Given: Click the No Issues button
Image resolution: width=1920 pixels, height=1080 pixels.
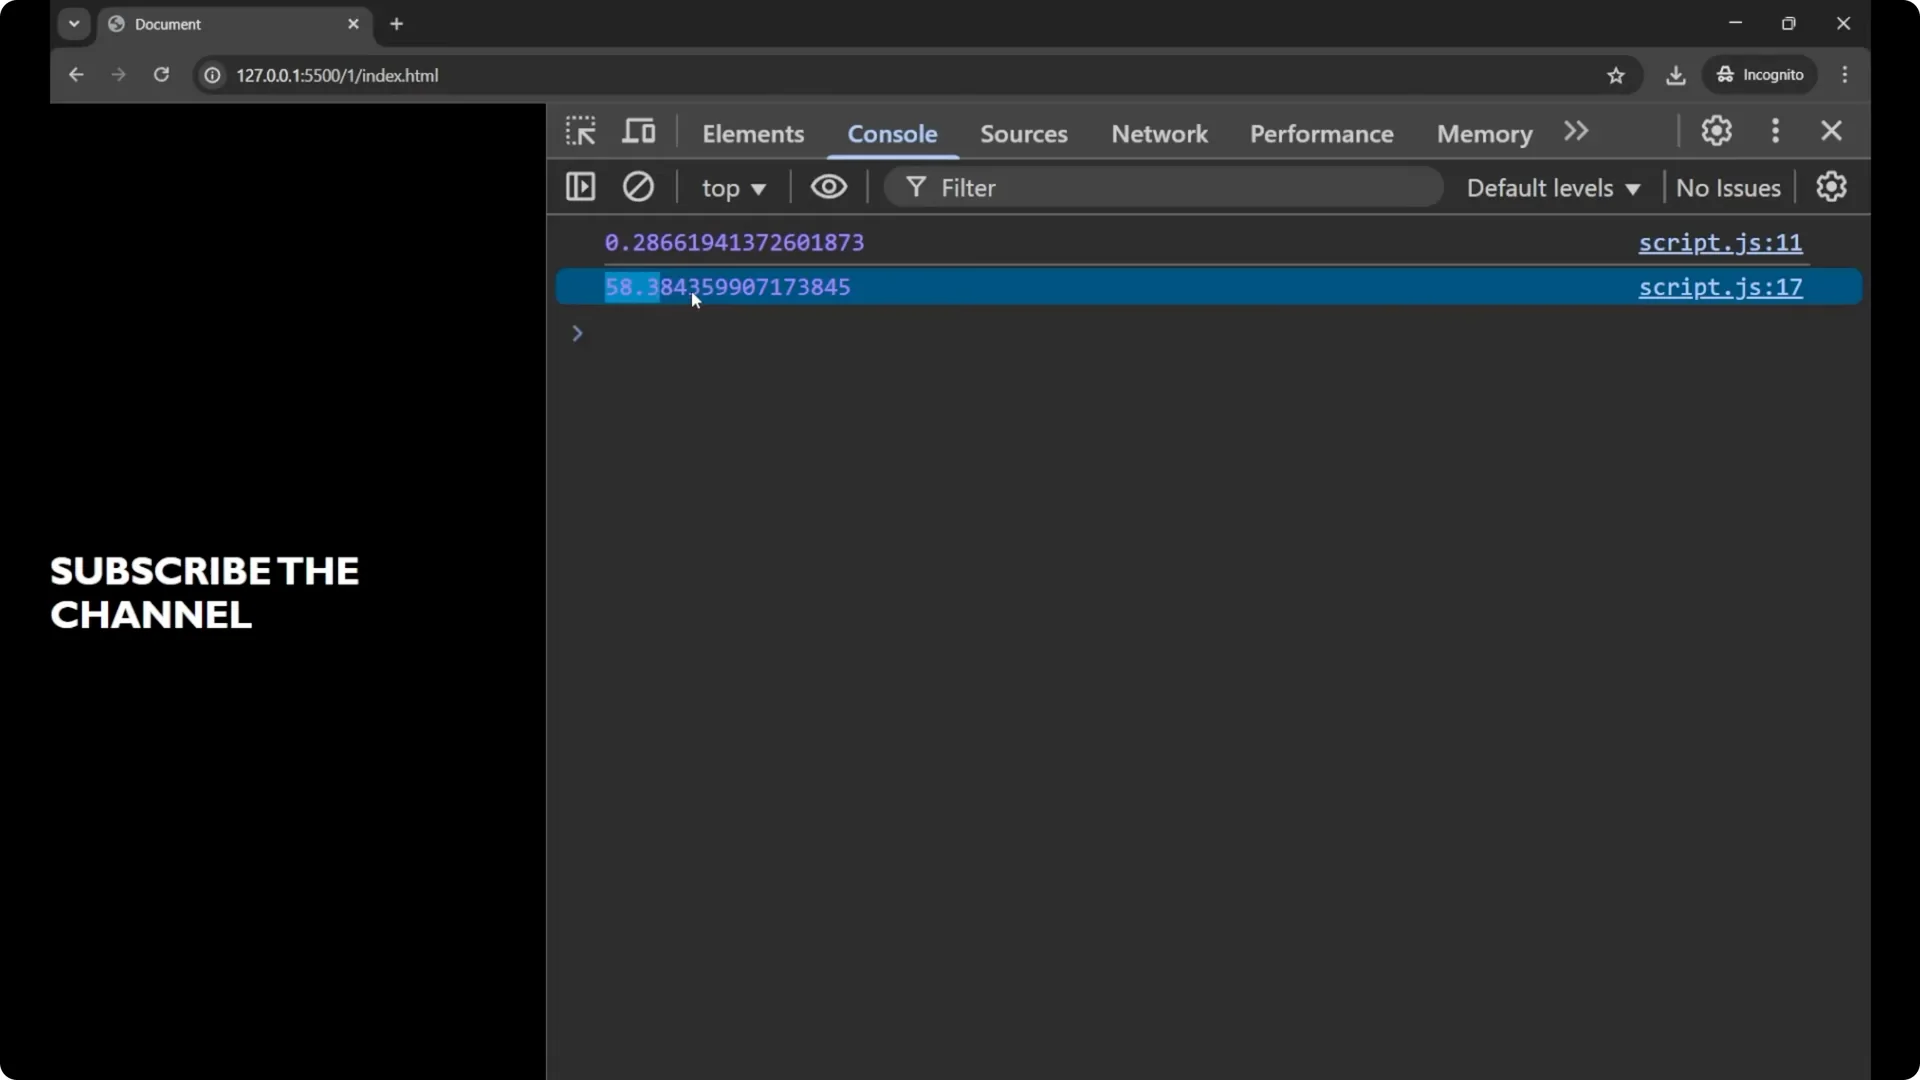Looking at the screenshot, I should click(x=1728, y=188).
